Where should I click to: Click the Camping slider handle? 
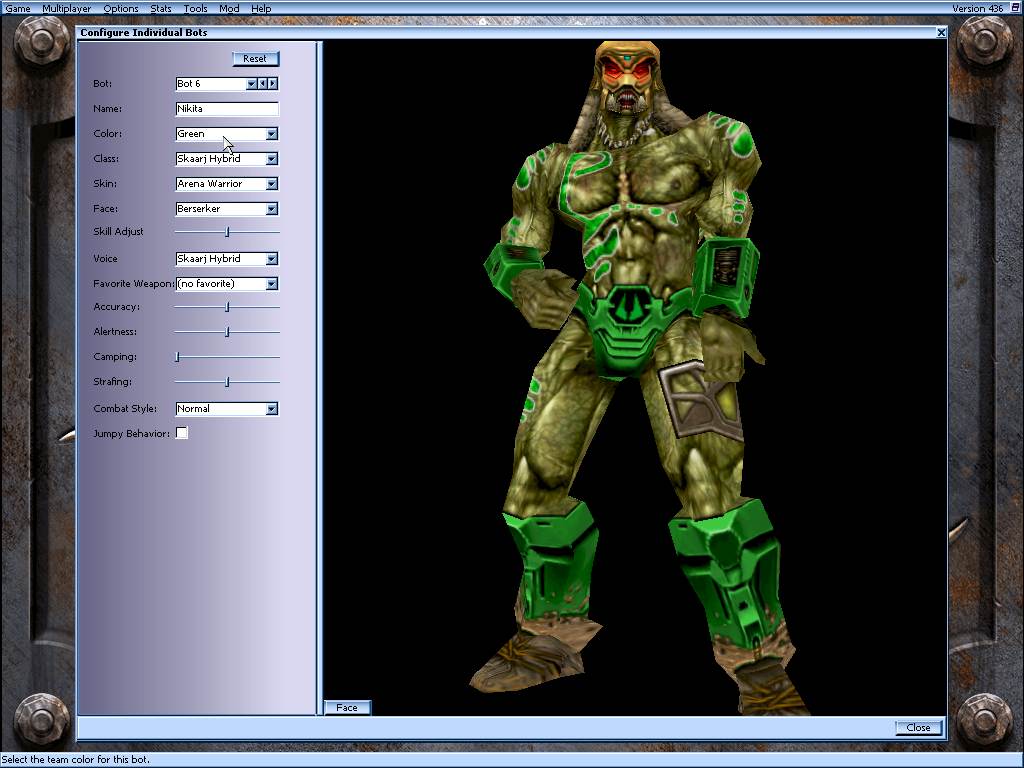point(177,357)
